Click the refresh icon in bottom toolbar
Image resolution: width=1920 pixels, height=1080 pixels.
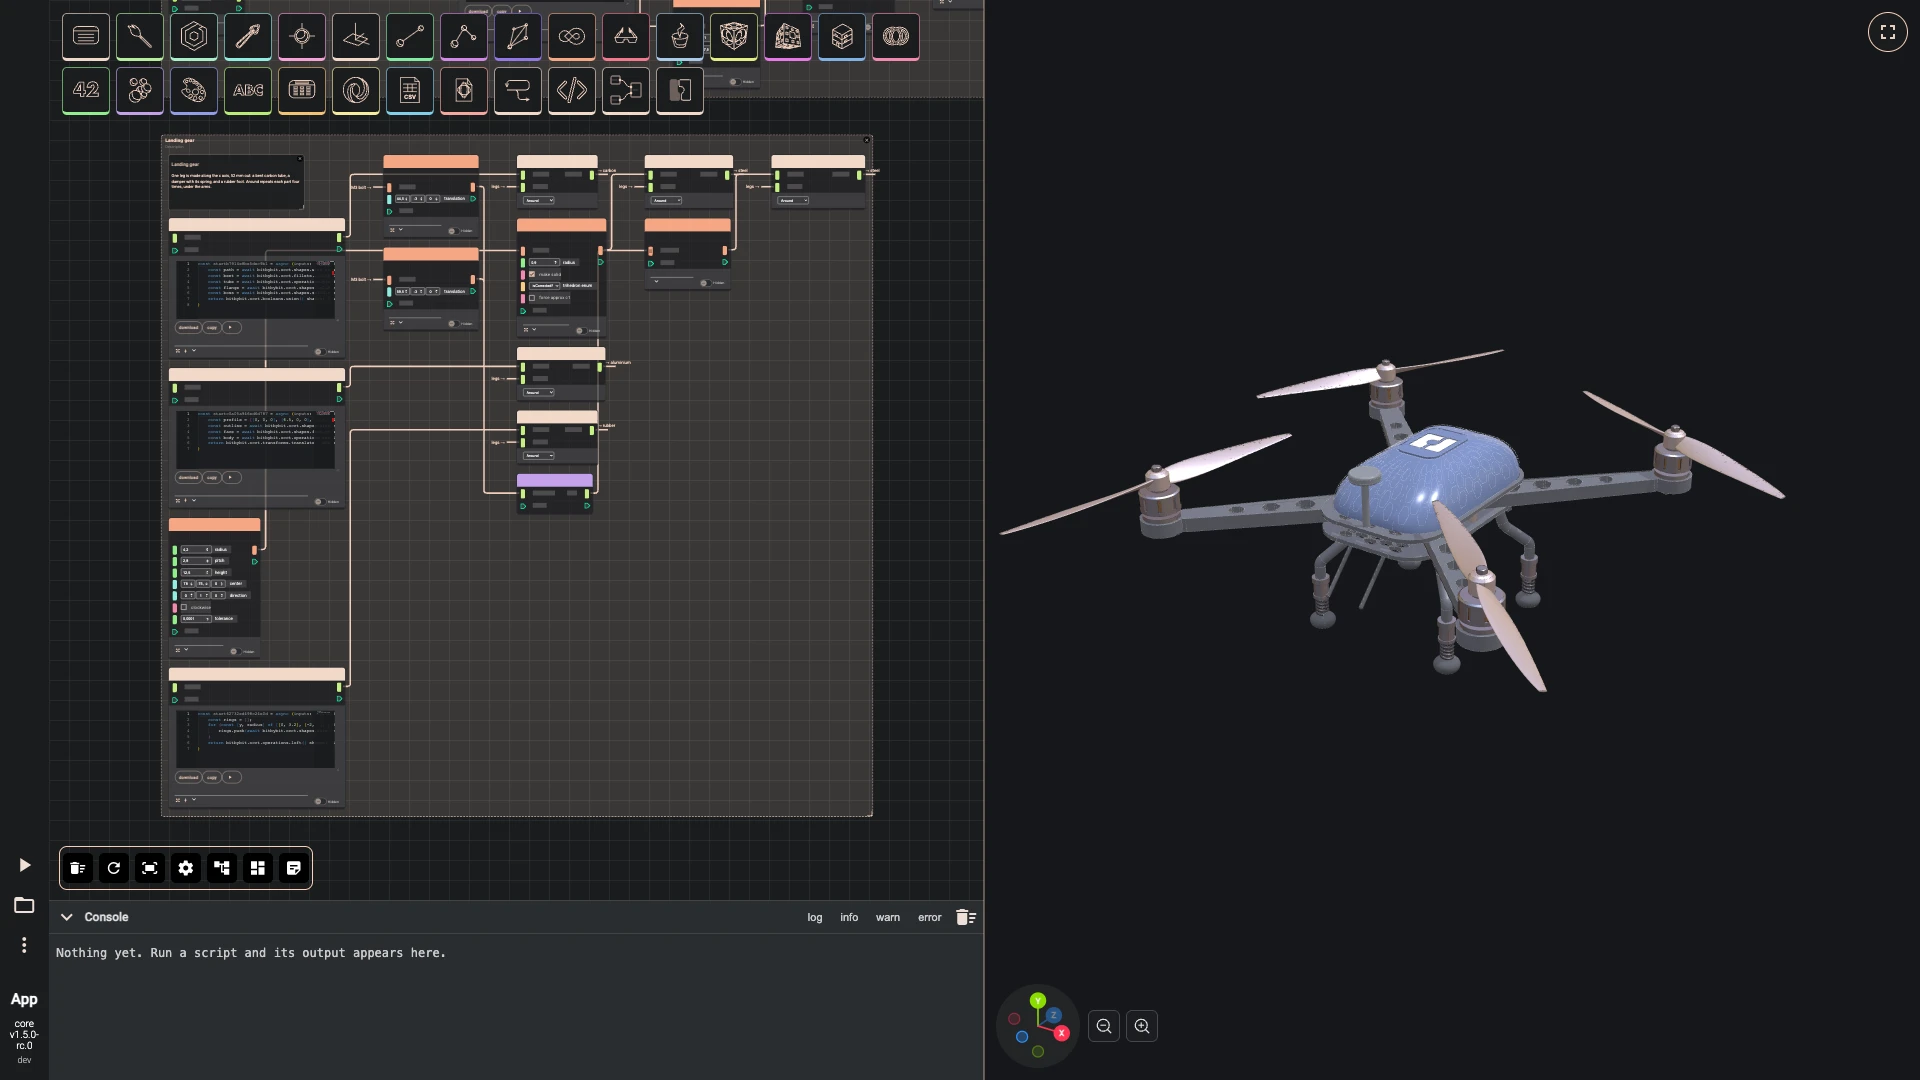pyautogui.click(x=114, y=868)
